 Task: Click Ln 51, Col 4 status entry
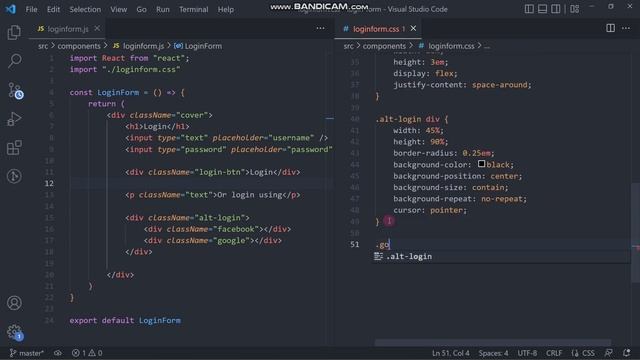[x=451, y=353]
